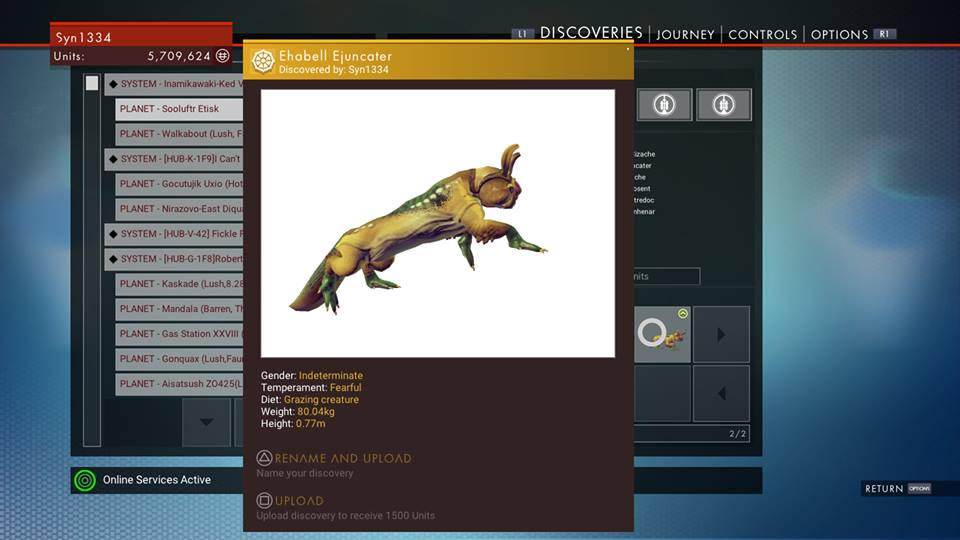Select PLANET Nirazovo-East row
This screenshot has width=960, height=540.
click(179, 209)
